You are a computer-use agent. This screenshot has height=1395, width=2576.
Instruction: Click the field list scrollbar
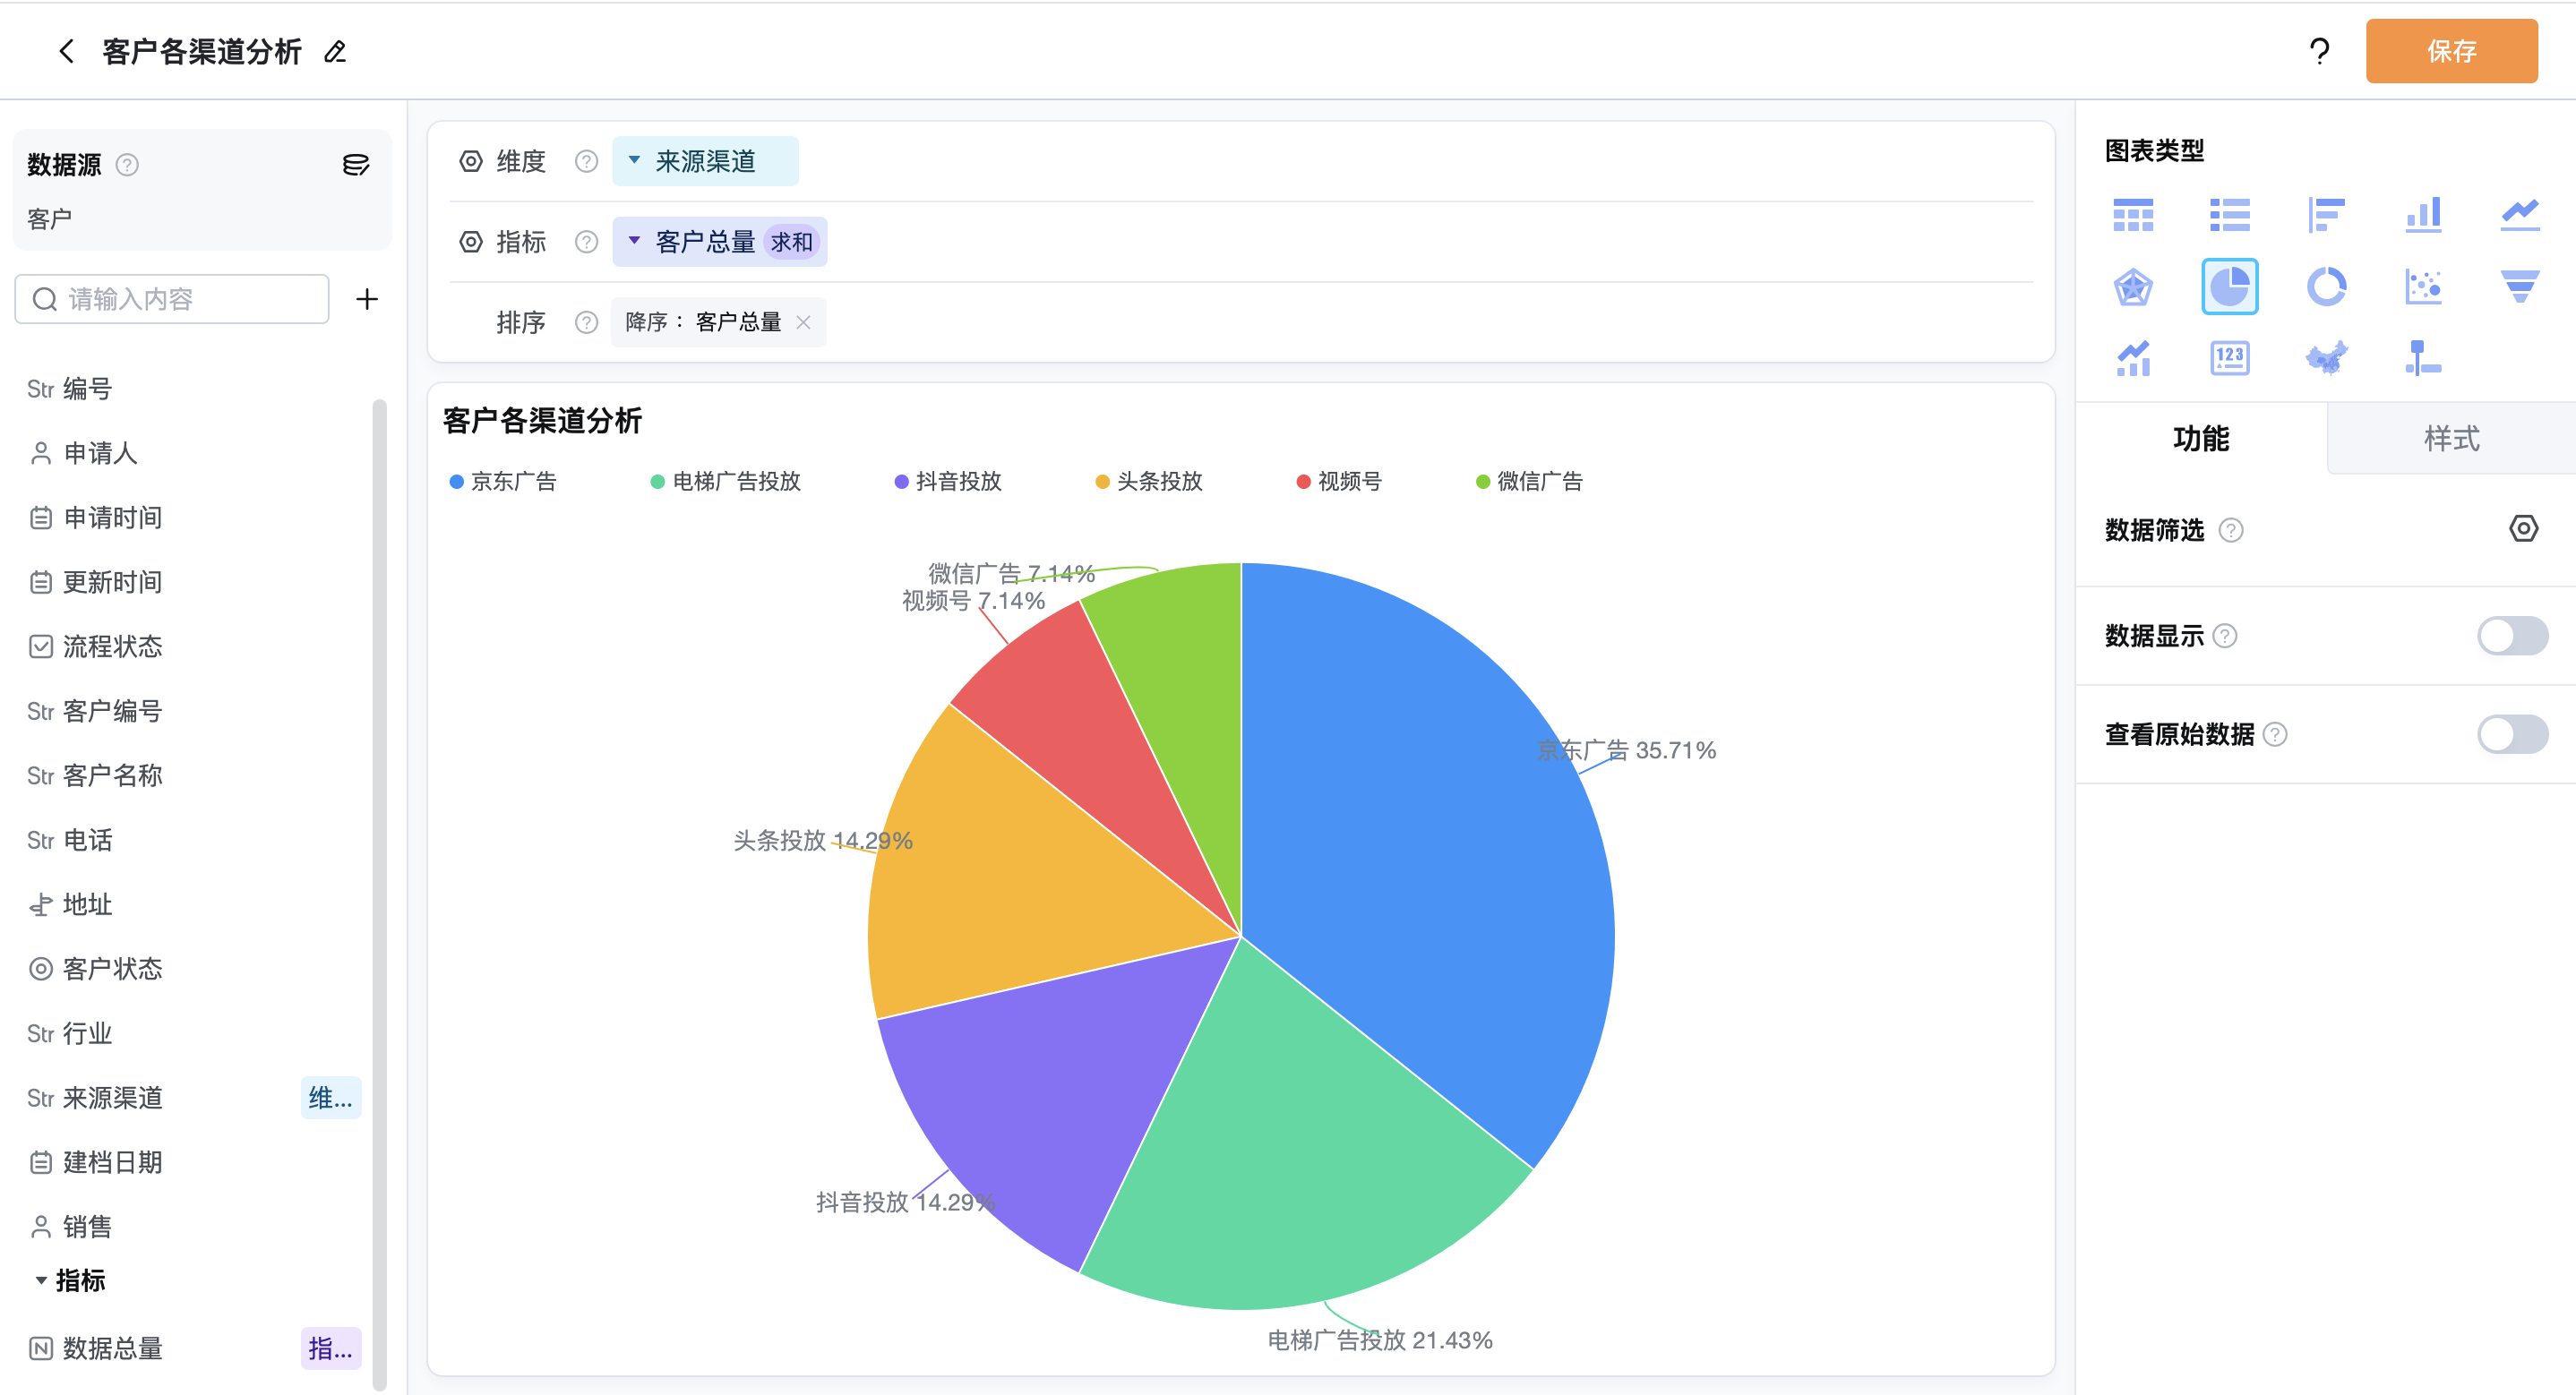379,894
